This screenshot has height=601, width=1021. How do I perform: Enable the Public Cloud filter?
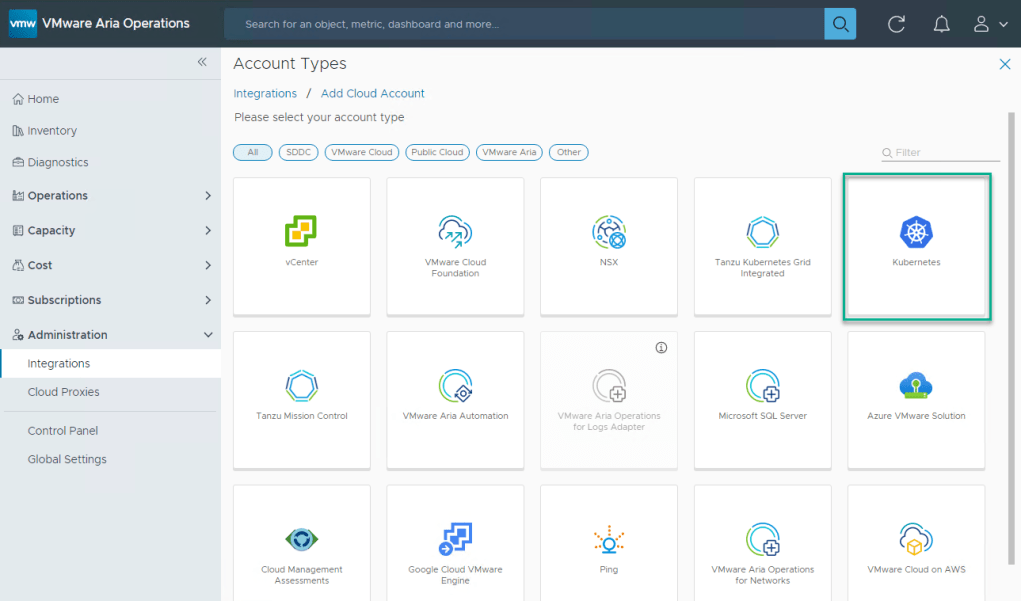[437, 153]
